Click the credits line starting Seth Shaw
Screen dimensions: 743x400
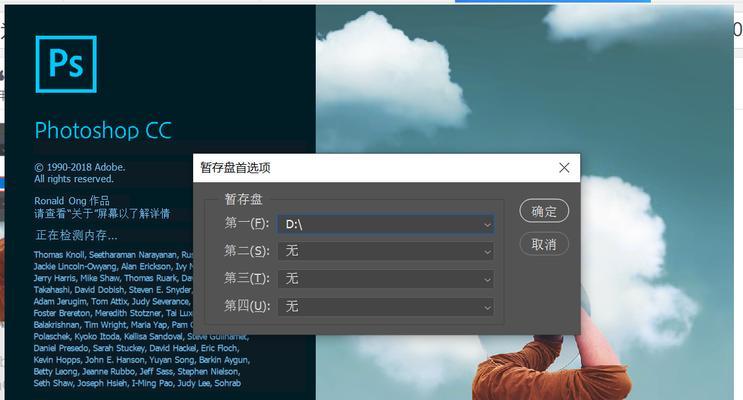pyautogui.click(x=137, y=383)
